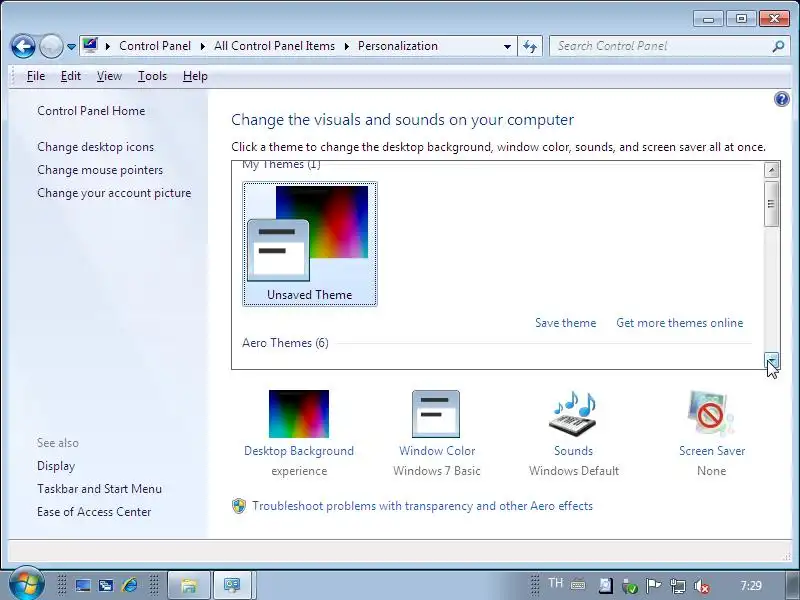
Task: Refresh the Personalization page
Action: coord(530,46)
